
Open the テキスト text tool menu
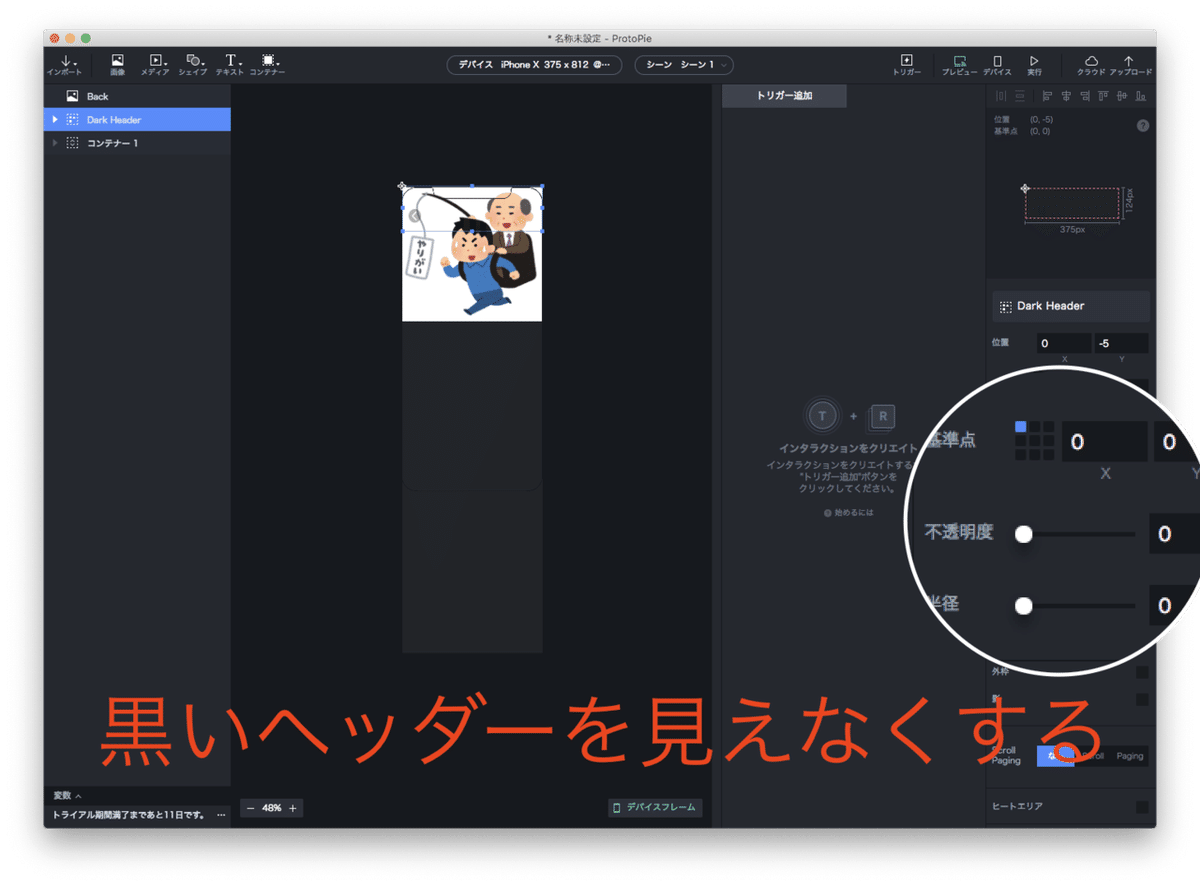tap(230, 65)
